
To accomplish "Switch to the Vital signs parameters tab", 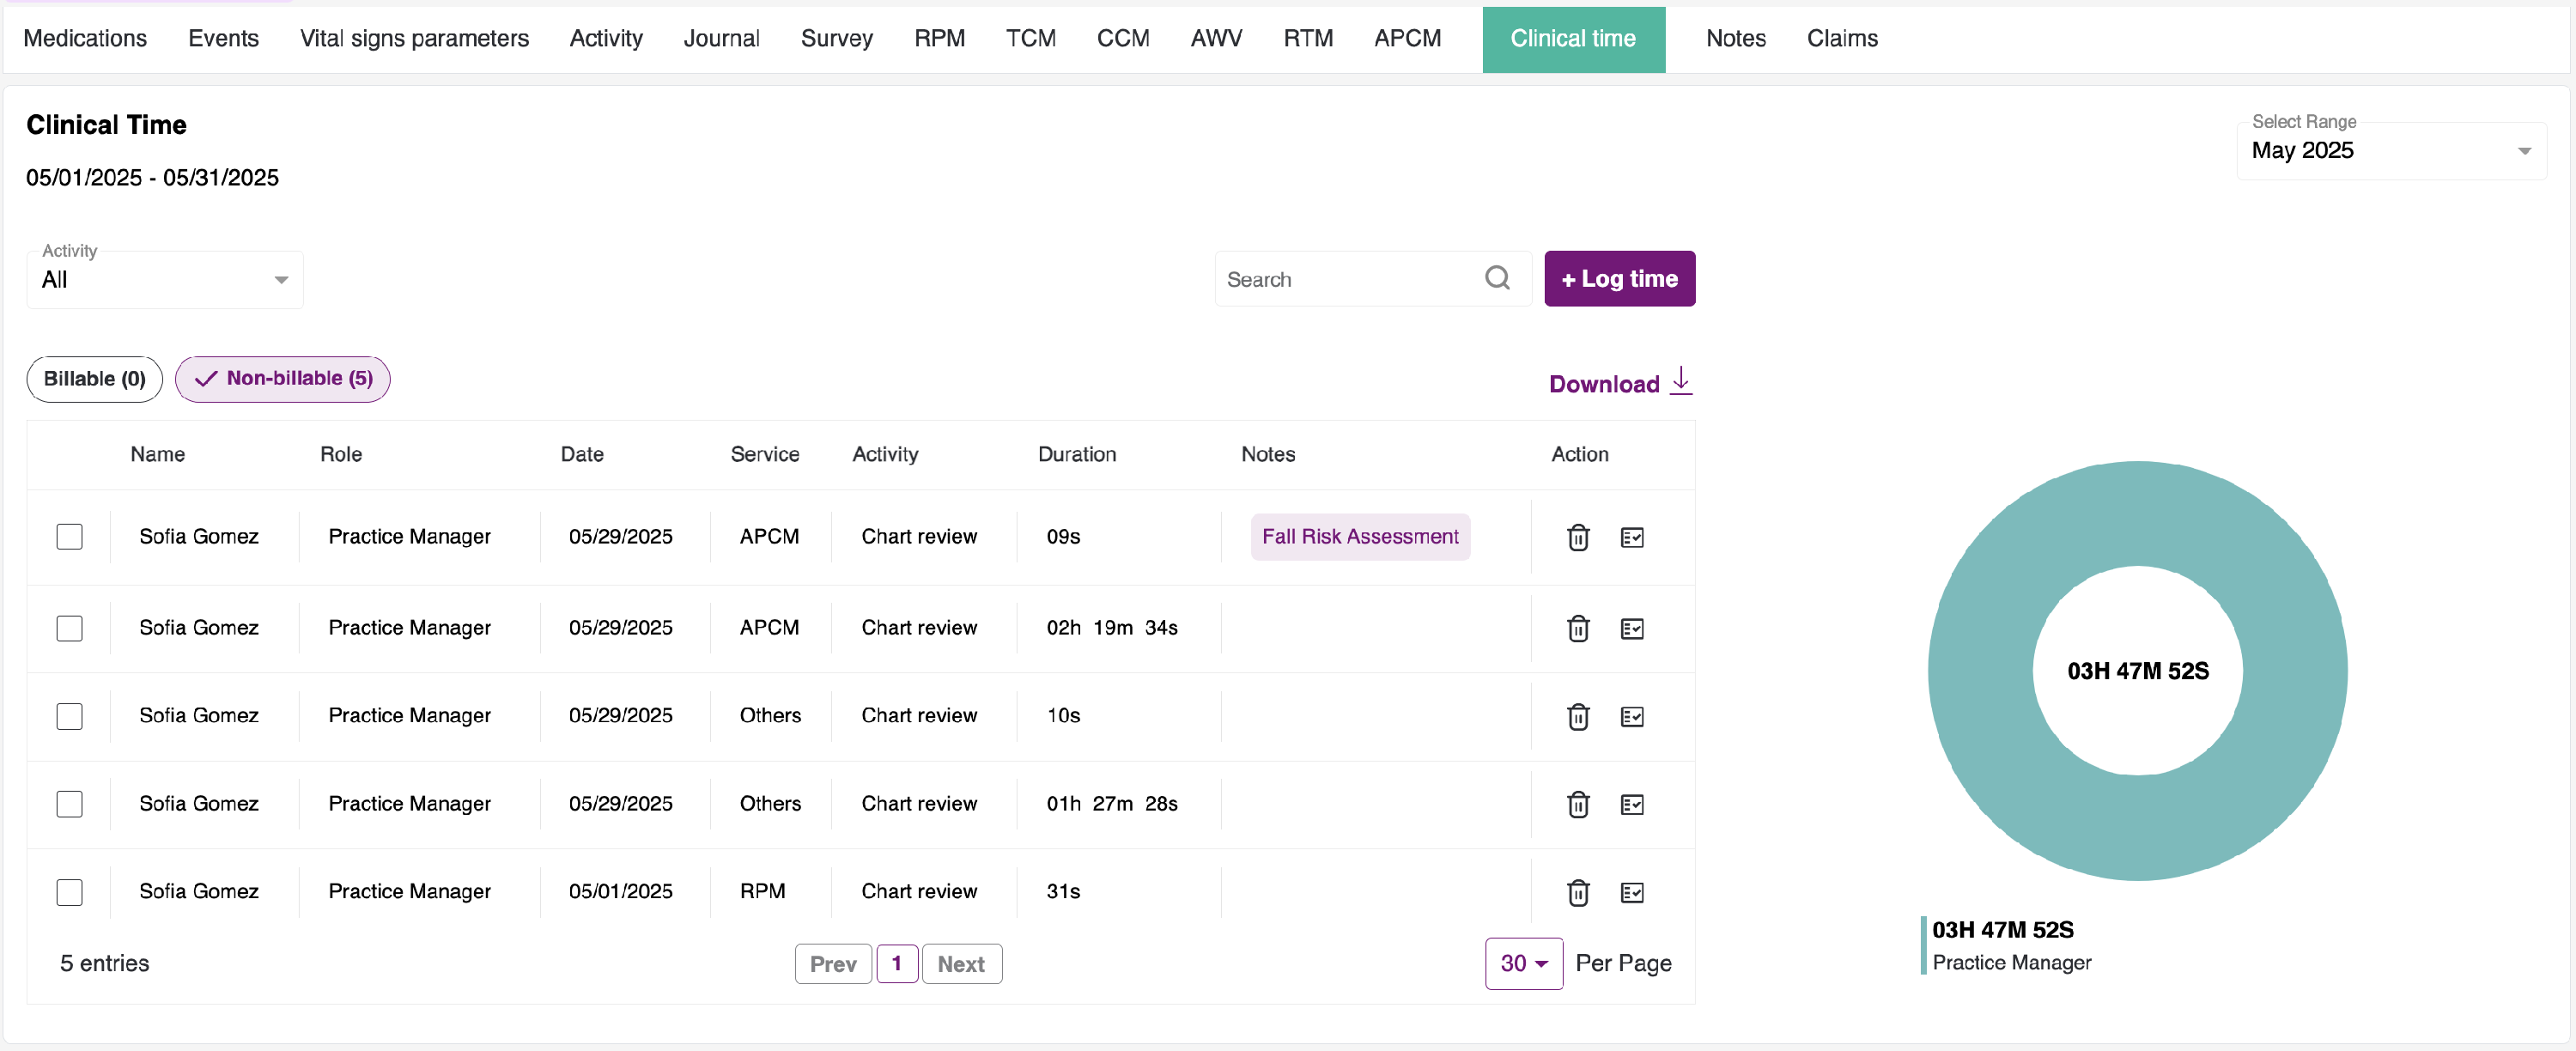I will coord(414,38).
